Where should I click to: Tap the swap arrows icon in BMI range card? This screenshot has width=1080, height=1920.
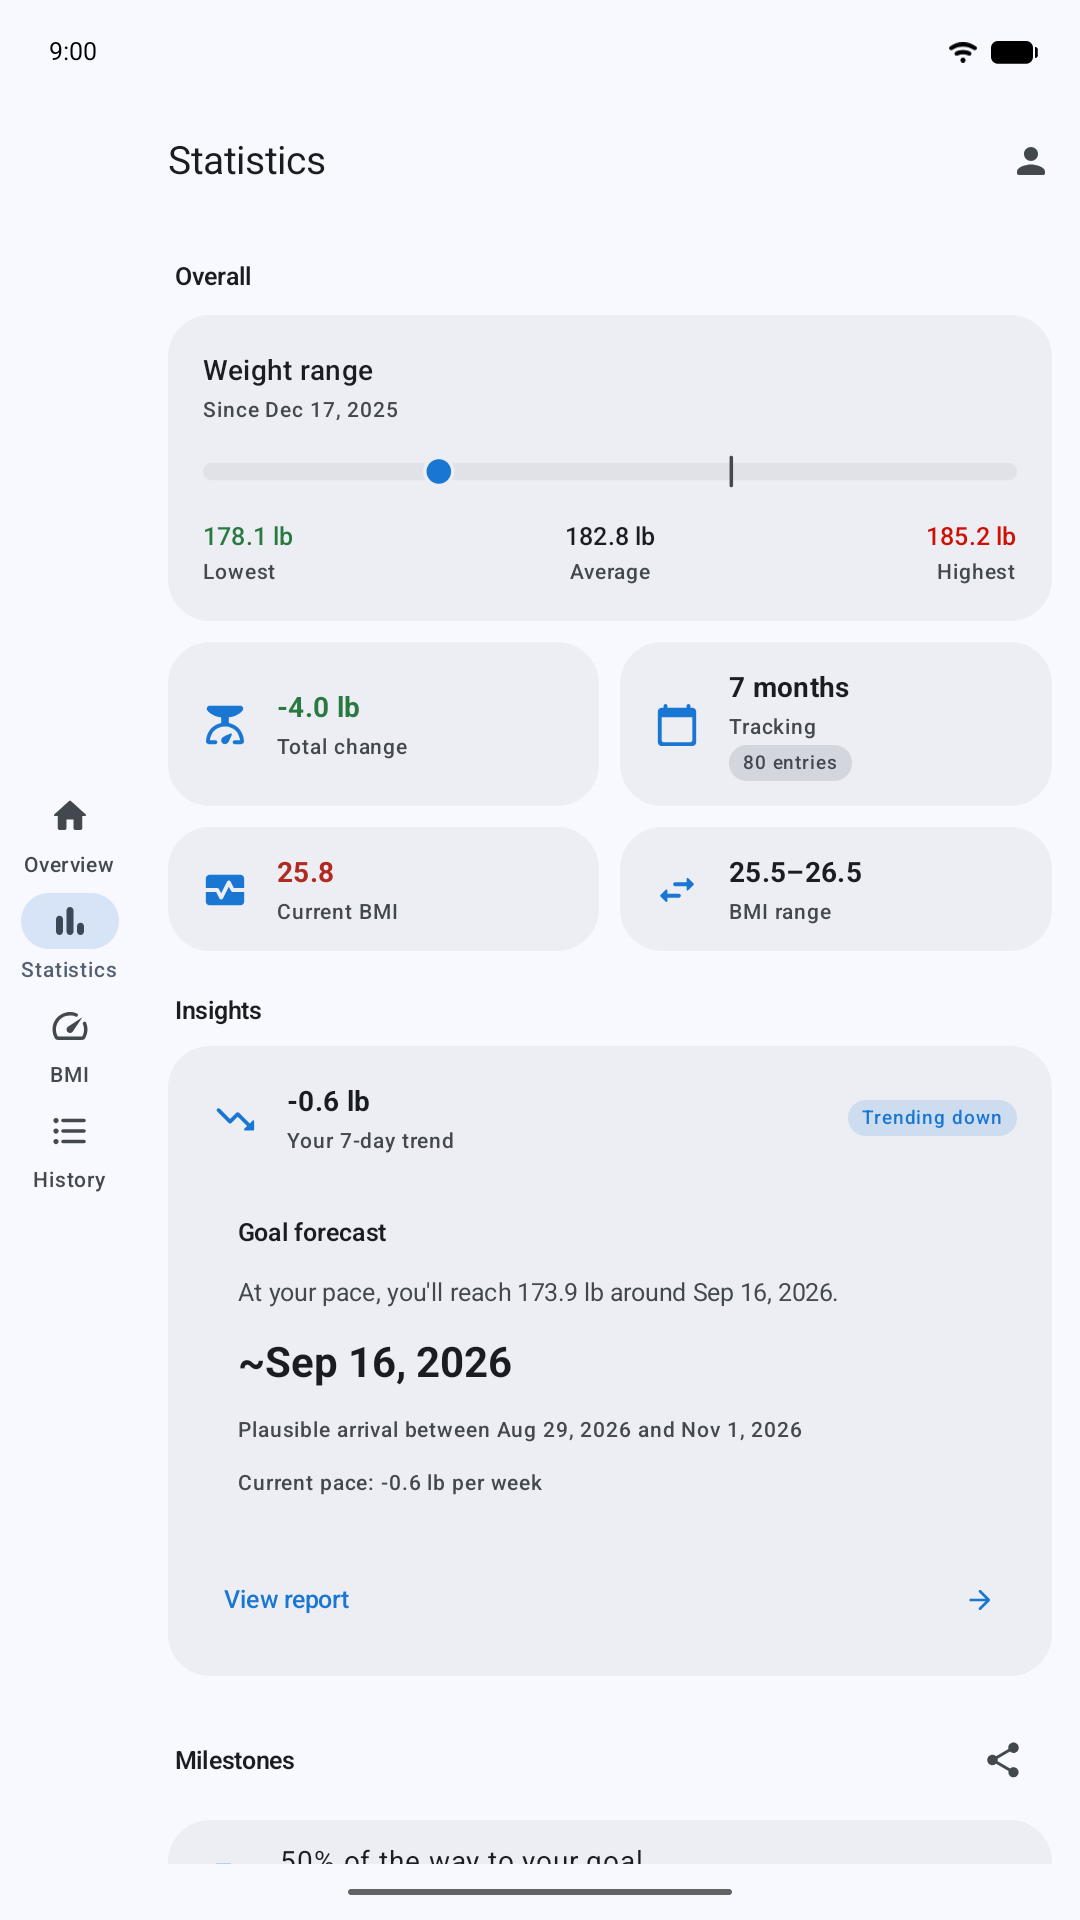pos(677,890)
